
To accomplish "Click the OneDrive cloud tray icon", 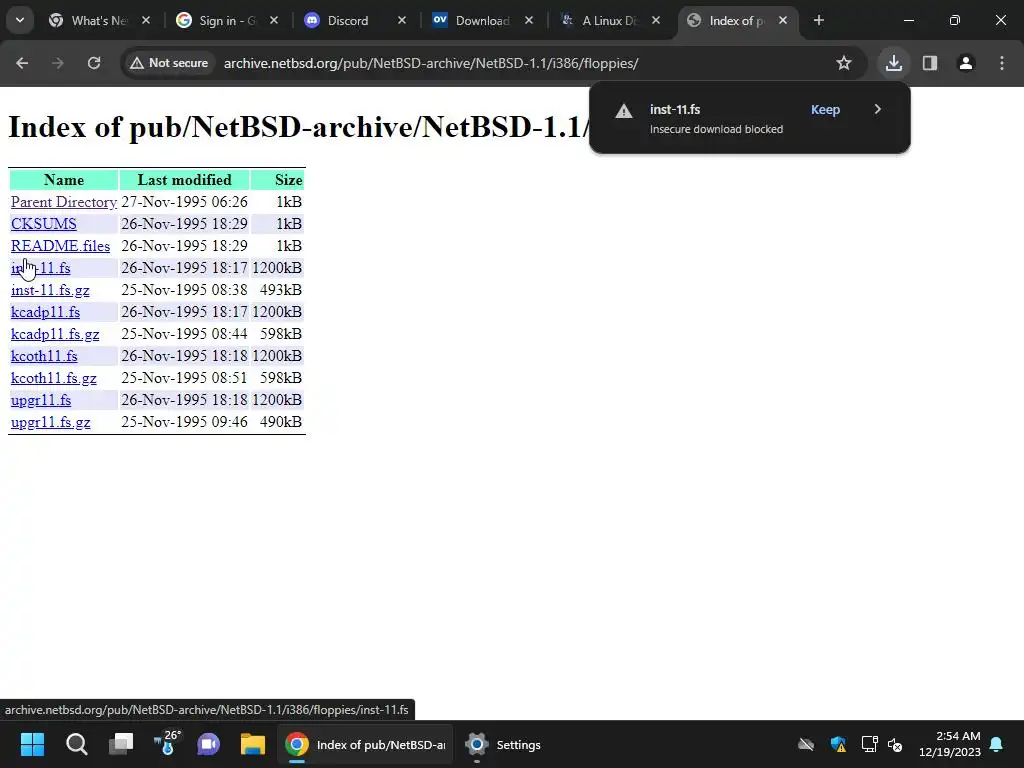I will coord(807,744).
